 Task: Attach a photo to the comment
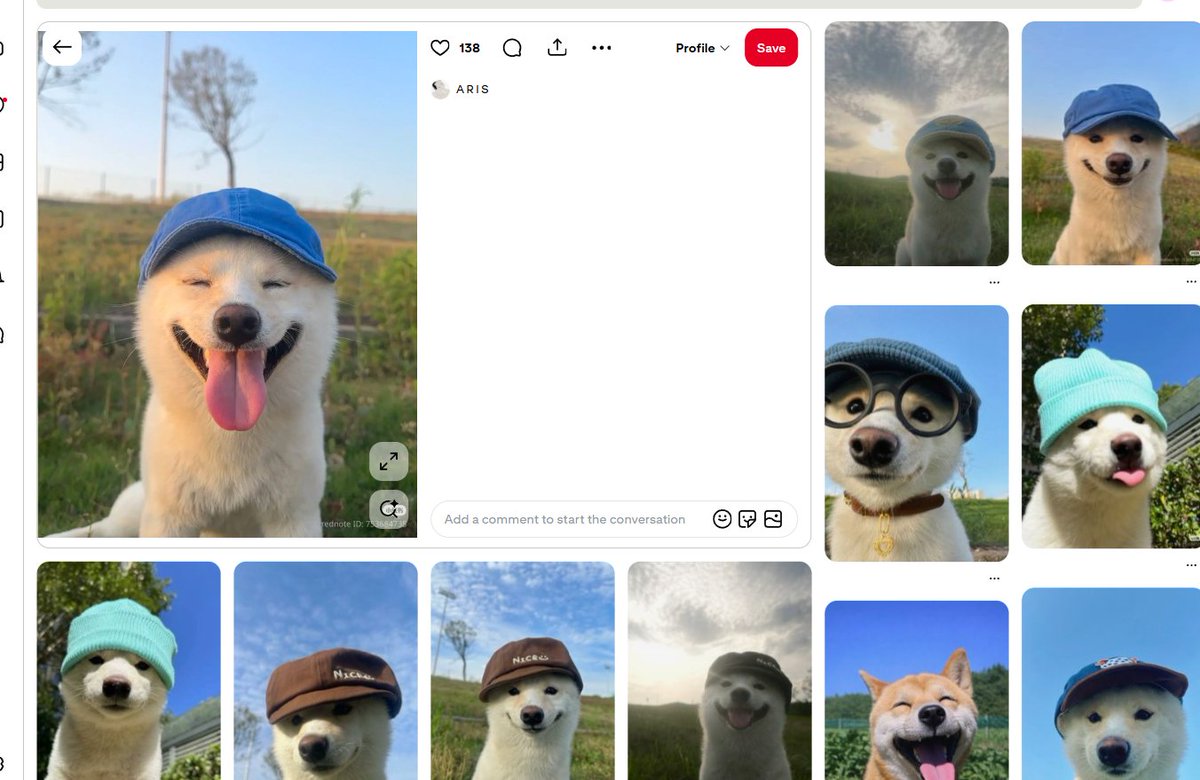tap(772, 519)
